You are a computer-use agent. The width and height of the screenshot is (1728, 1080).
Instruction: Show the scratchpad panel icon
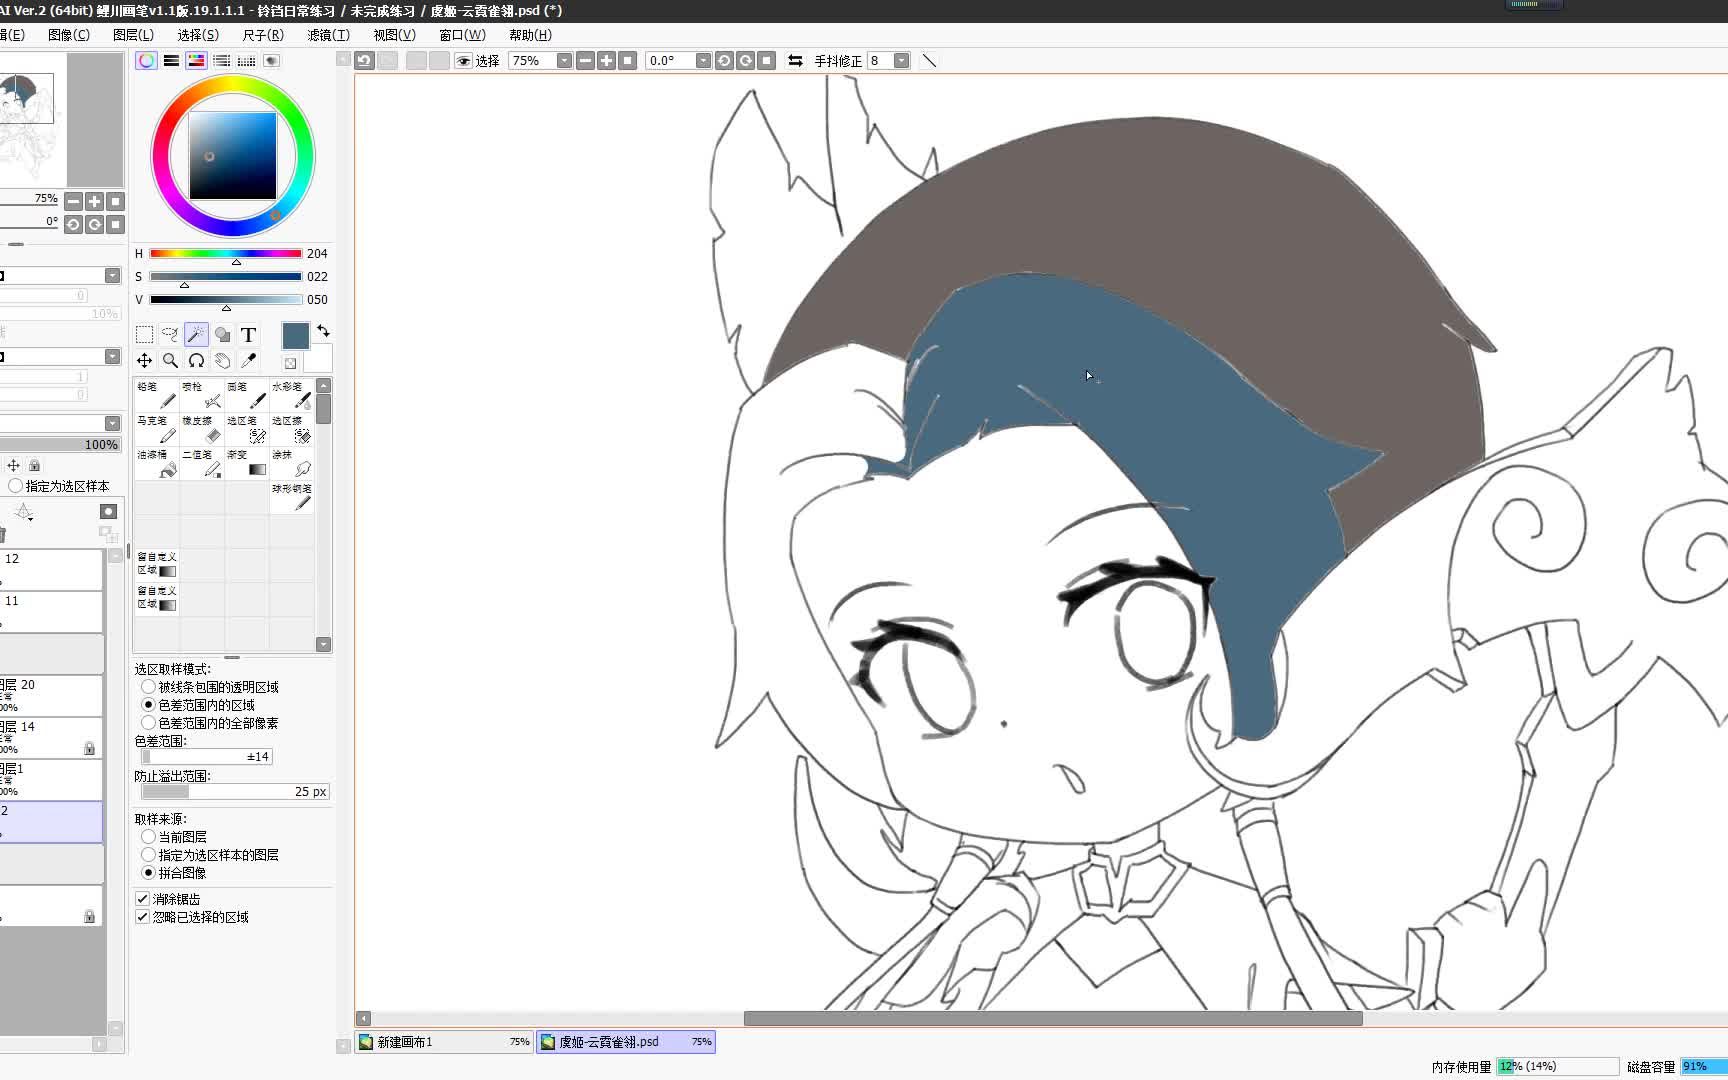[x=271, y=61]
